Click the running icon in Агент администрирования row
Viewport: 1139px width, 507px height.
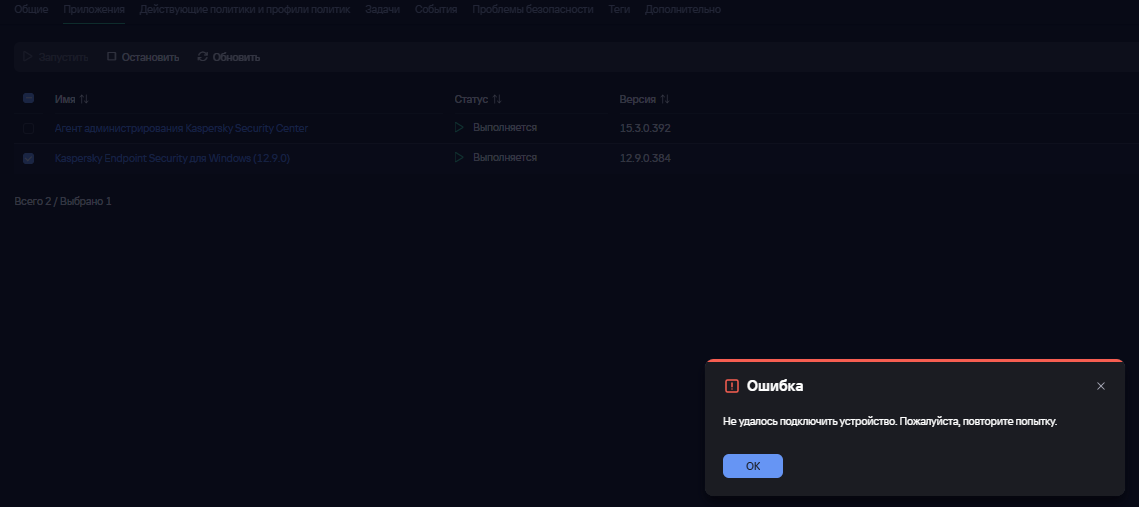(x=459, y=128)
